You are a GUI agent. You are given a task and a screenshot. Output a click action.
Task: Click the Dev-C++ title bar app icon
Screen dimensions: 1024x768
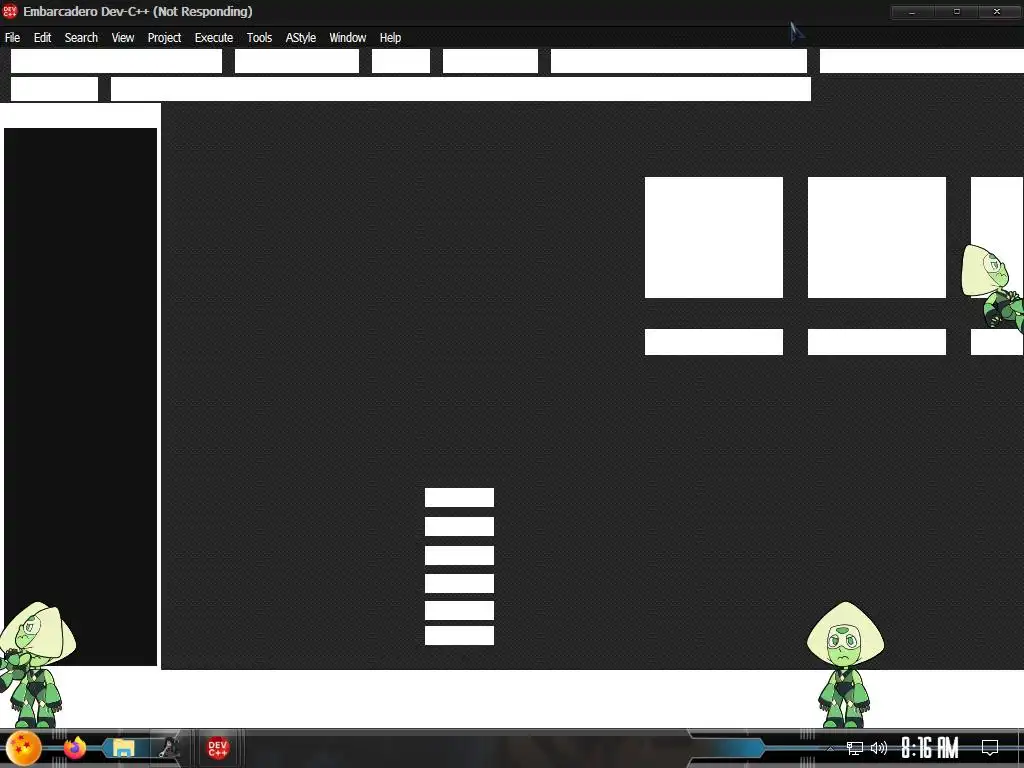click(10, 11)
